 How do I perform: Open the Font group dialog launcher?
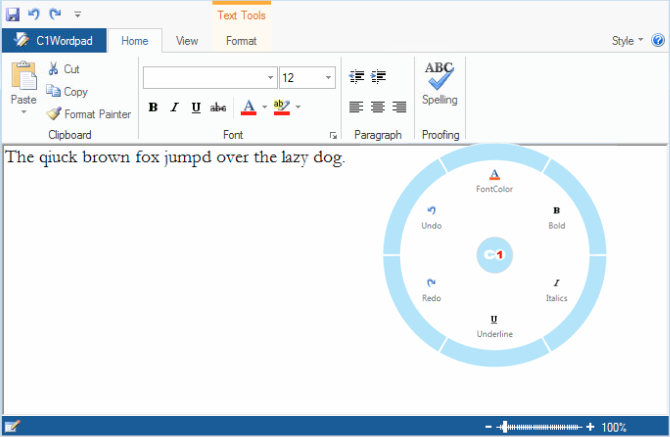[x=333, y=136]
